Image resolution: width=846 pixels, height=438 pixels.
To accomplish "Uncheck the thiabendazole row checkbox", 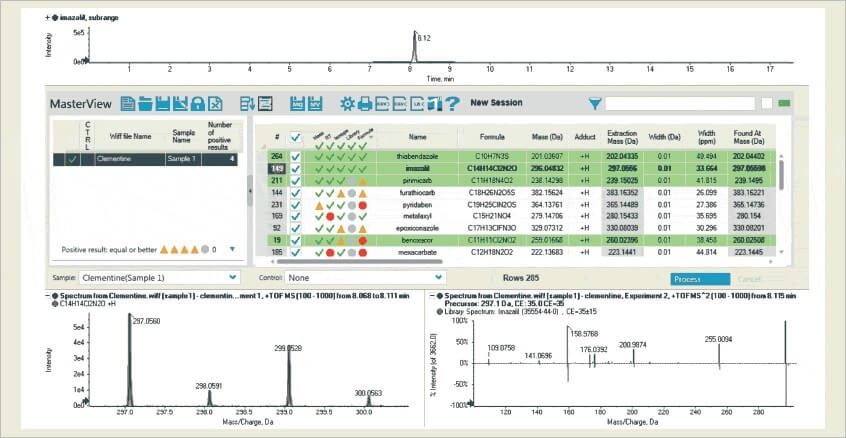I will 294,156.
